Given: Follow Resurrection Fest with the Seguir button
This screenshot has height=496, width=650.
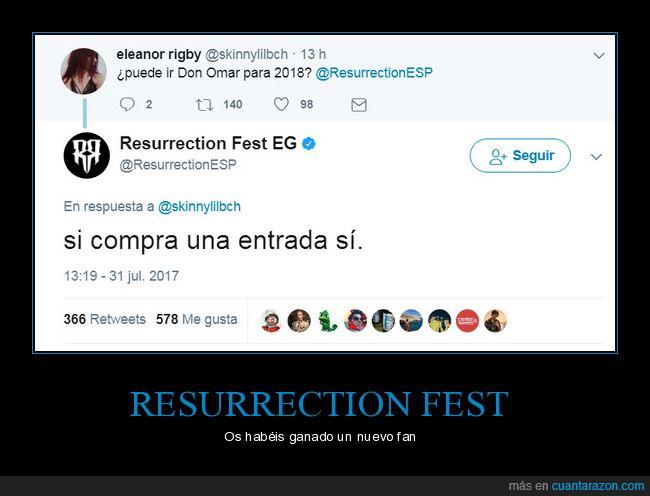Looking at the screenshot, I should click(520, 155).
